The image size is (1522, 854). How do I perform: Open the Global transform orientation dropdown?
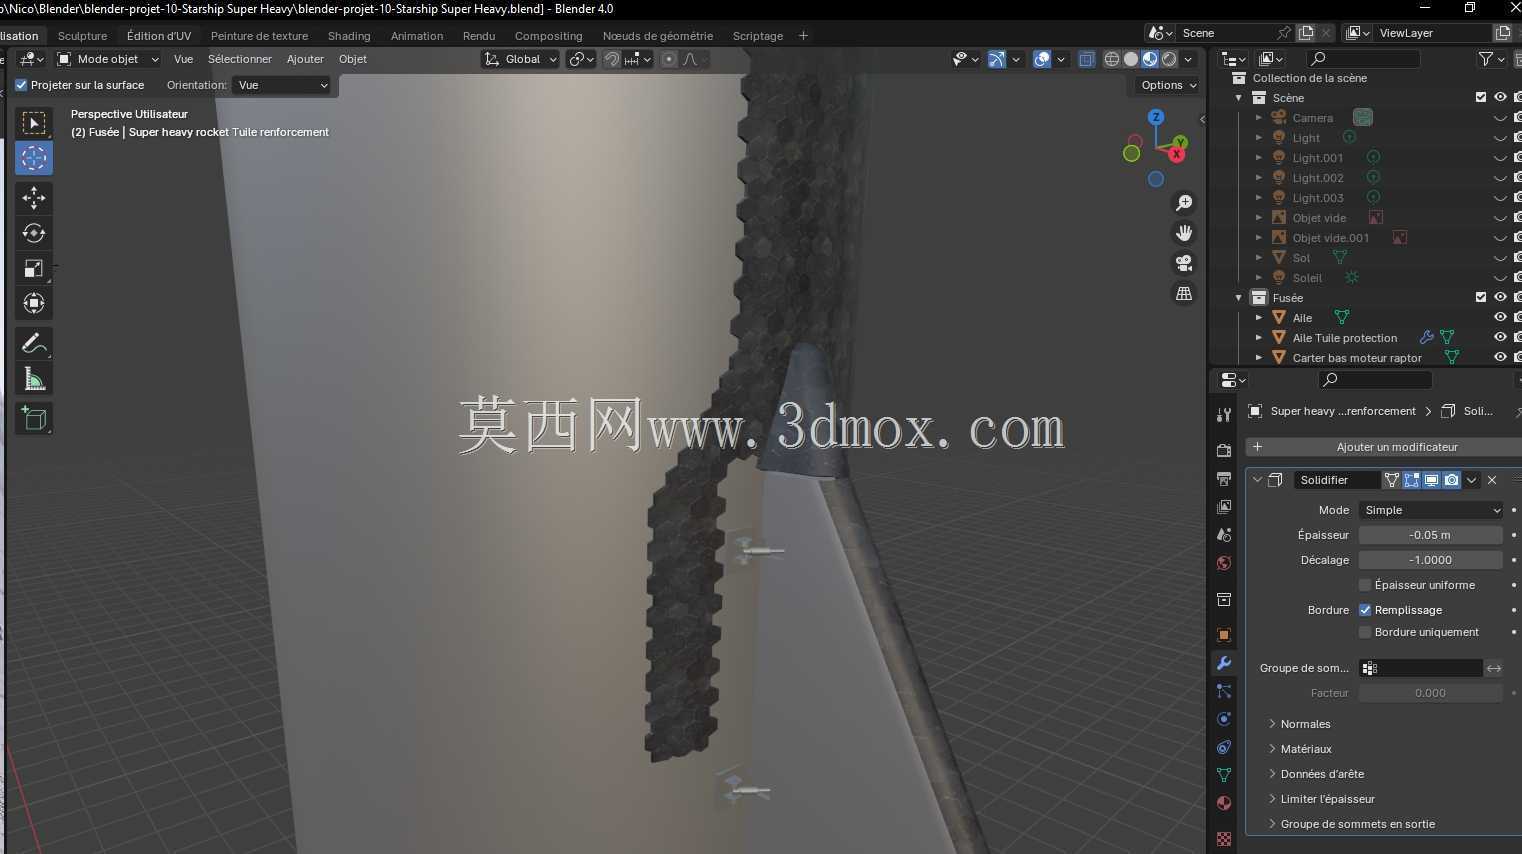point(520,59)
